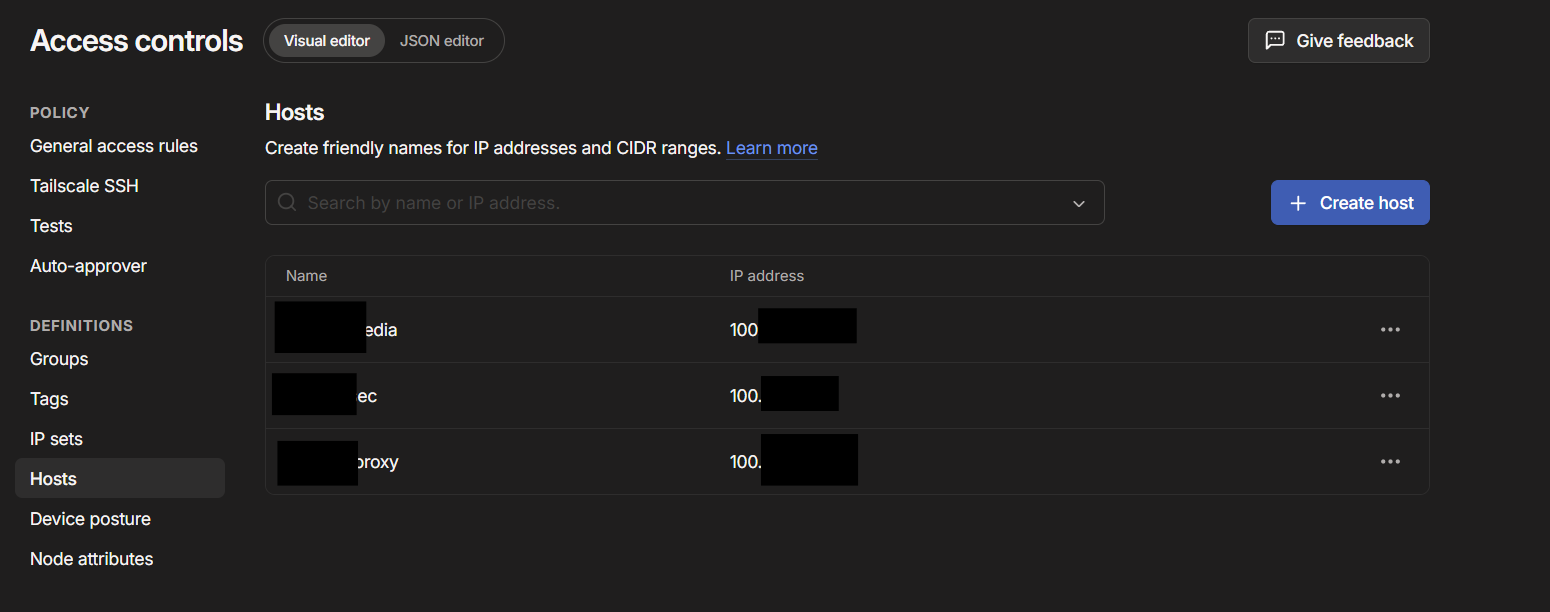Open the more options menu for the media host

(x=1390, y=330)
